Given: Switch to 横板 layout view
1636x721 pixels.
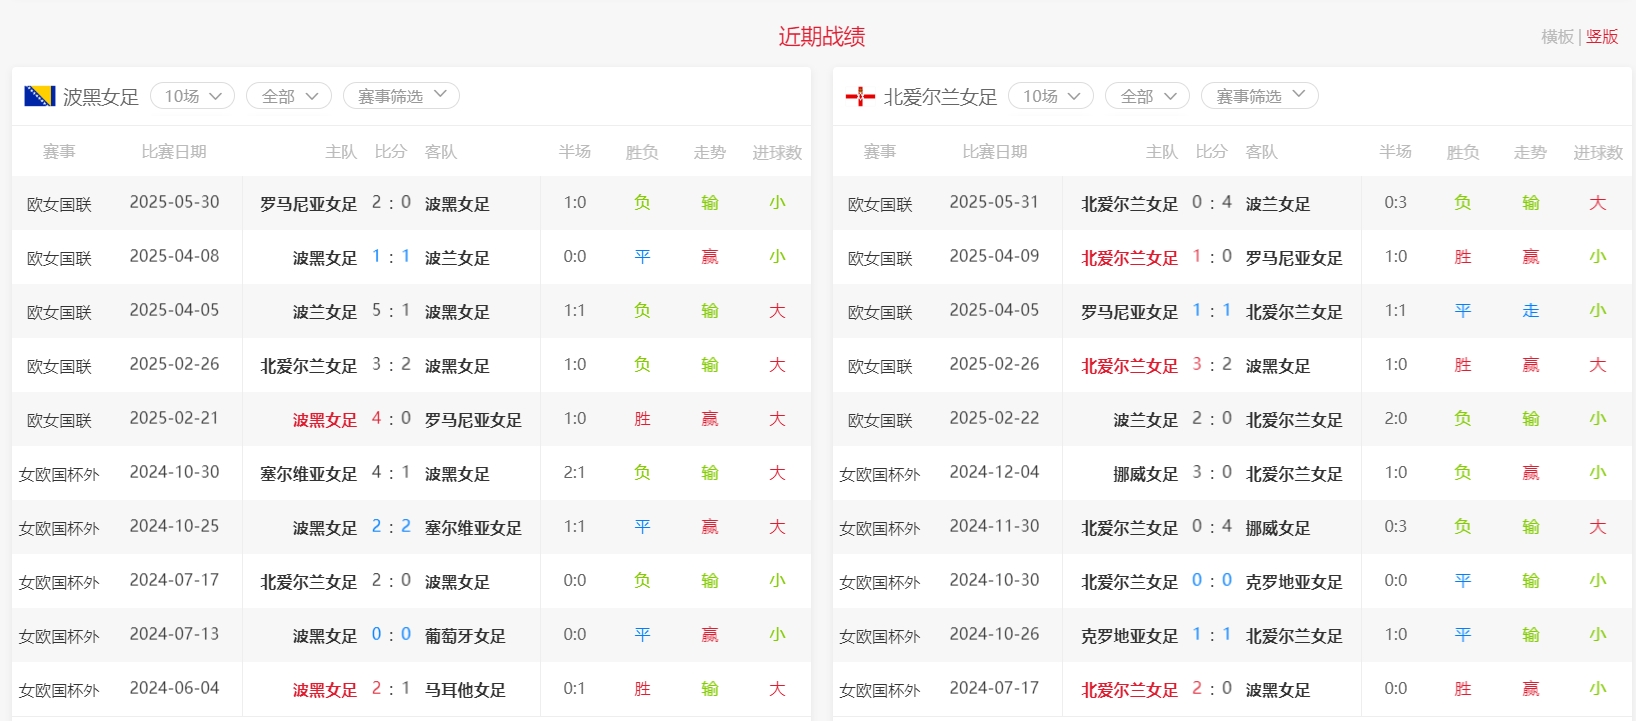Looking at the screenshot, I should pos(1556,37).
